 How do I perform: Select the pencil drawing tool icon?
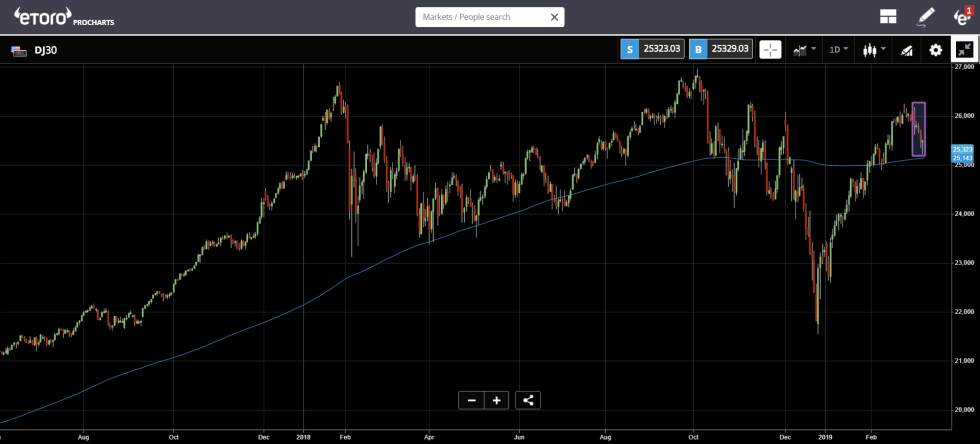925,16
